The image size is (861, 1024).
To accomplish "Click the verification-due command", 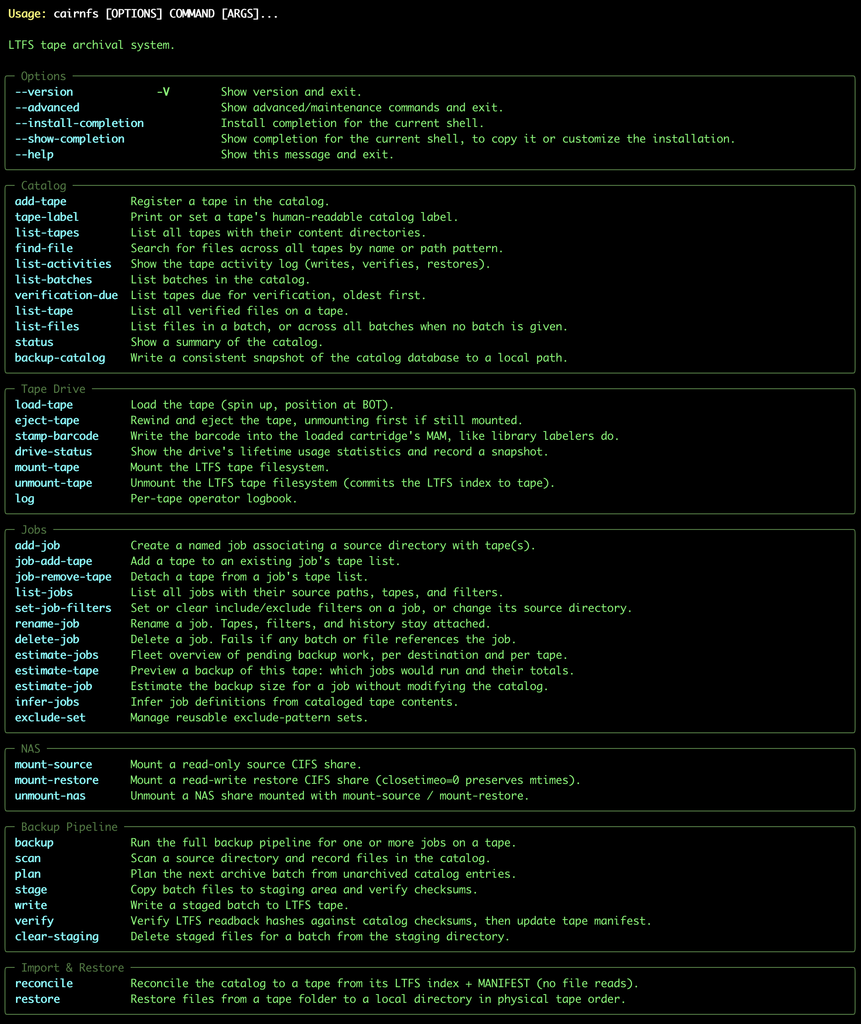I will tap(66, 296).
